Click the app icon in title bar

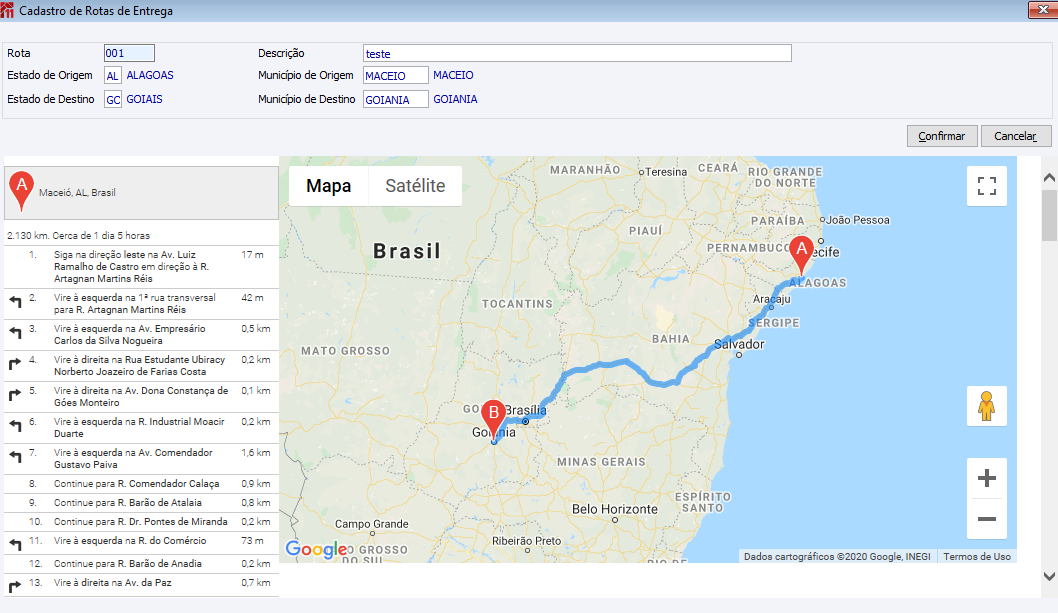(7, 10)
